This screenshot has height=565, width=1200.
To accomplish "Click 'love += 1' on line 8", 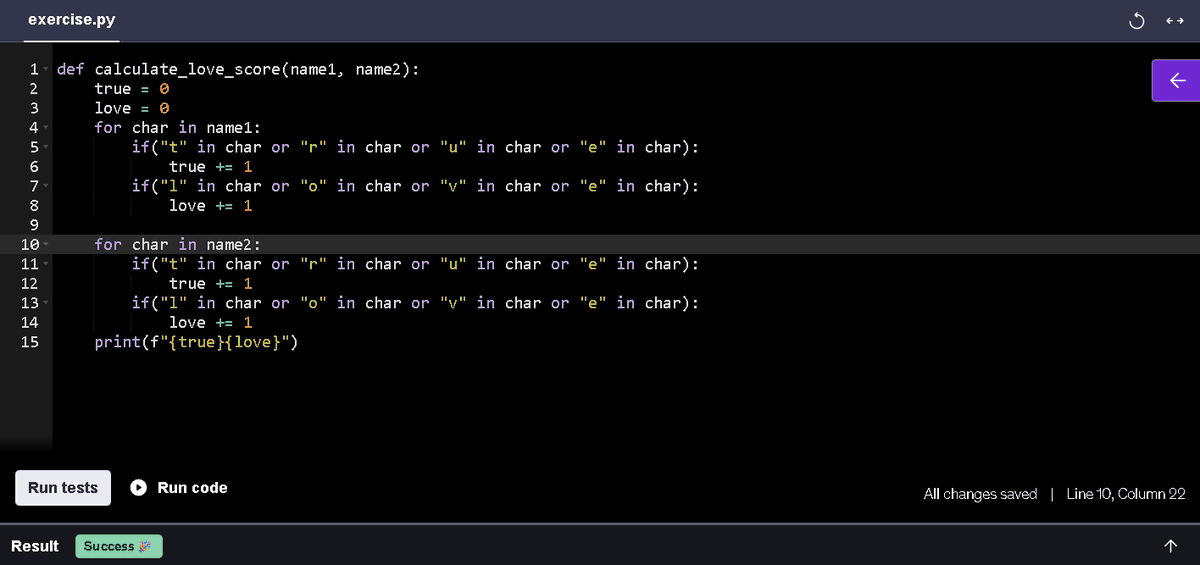I will pos(211,206).
